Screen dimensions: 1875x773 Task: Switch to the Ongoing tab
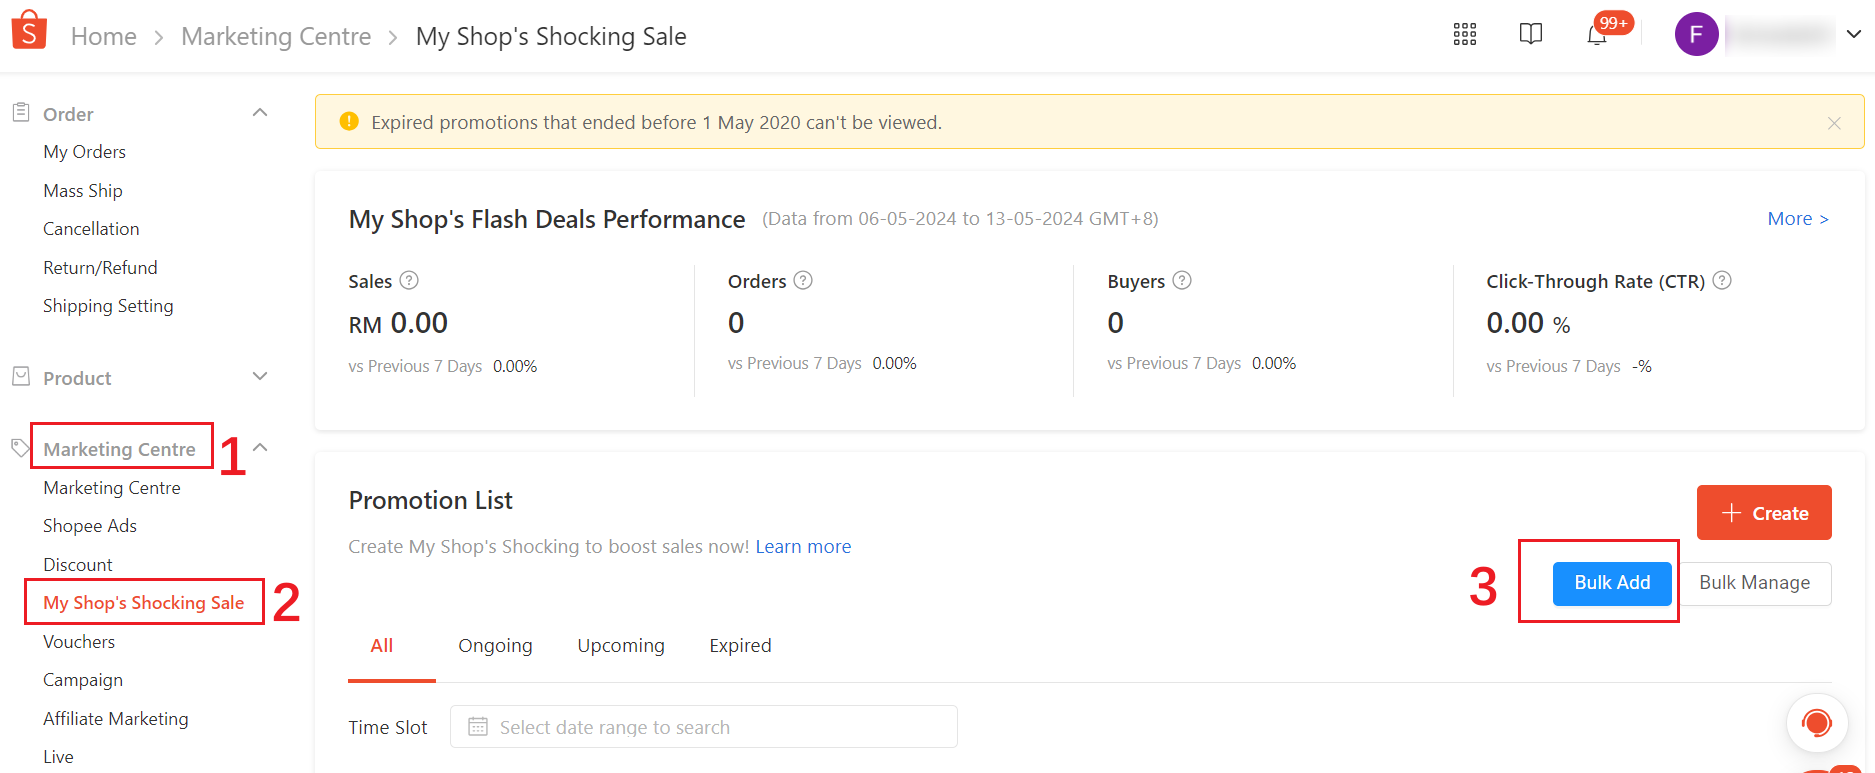tap(495, 646)
